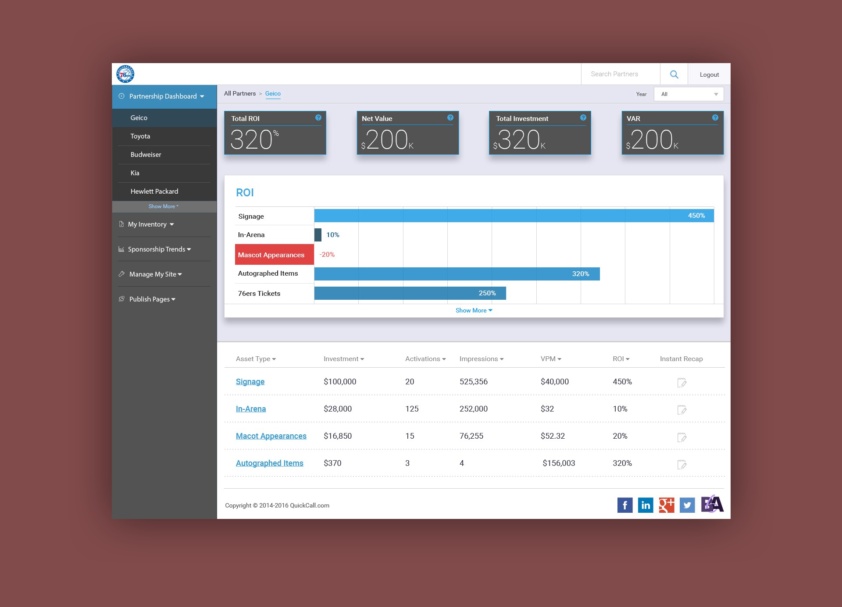Open the LinkedIn social link

pyautogui.click(x=645, y=505)
